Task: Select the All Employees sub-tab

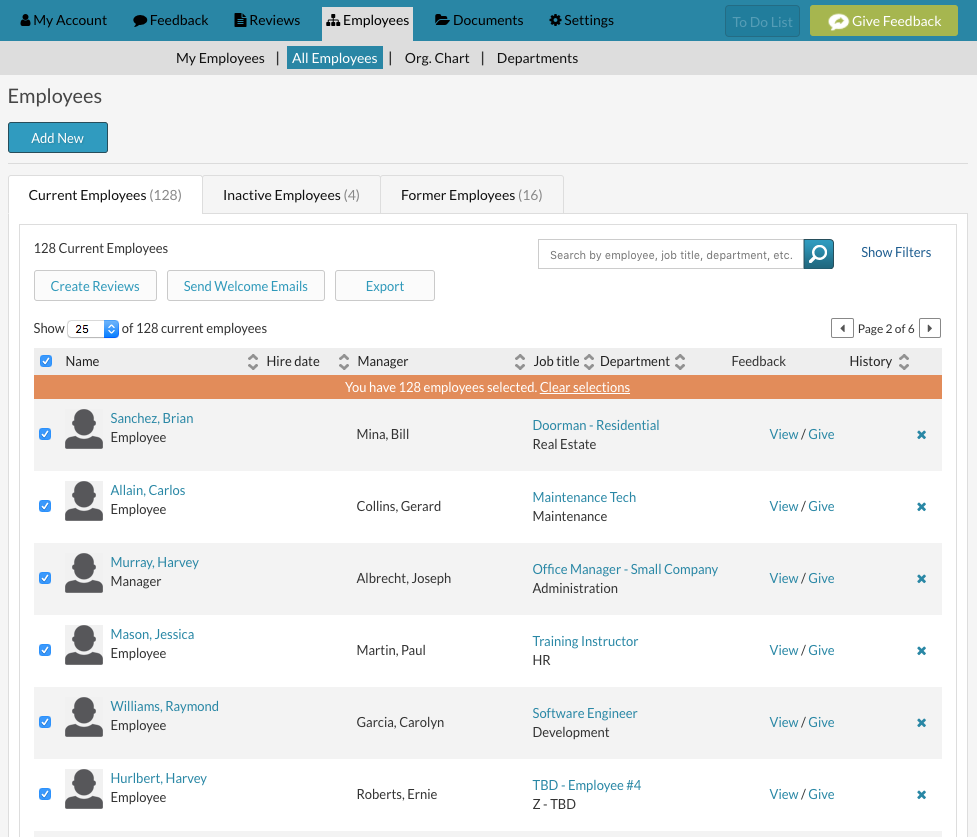Action: tap(335, 58)
